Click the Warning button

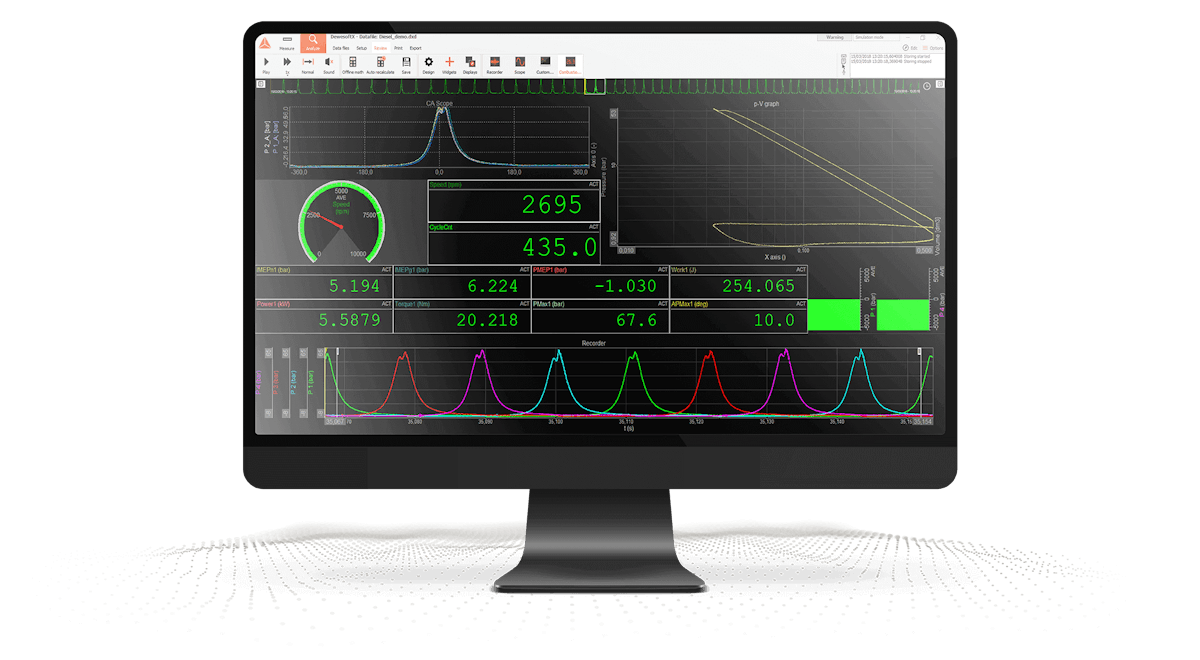[835, 38]
